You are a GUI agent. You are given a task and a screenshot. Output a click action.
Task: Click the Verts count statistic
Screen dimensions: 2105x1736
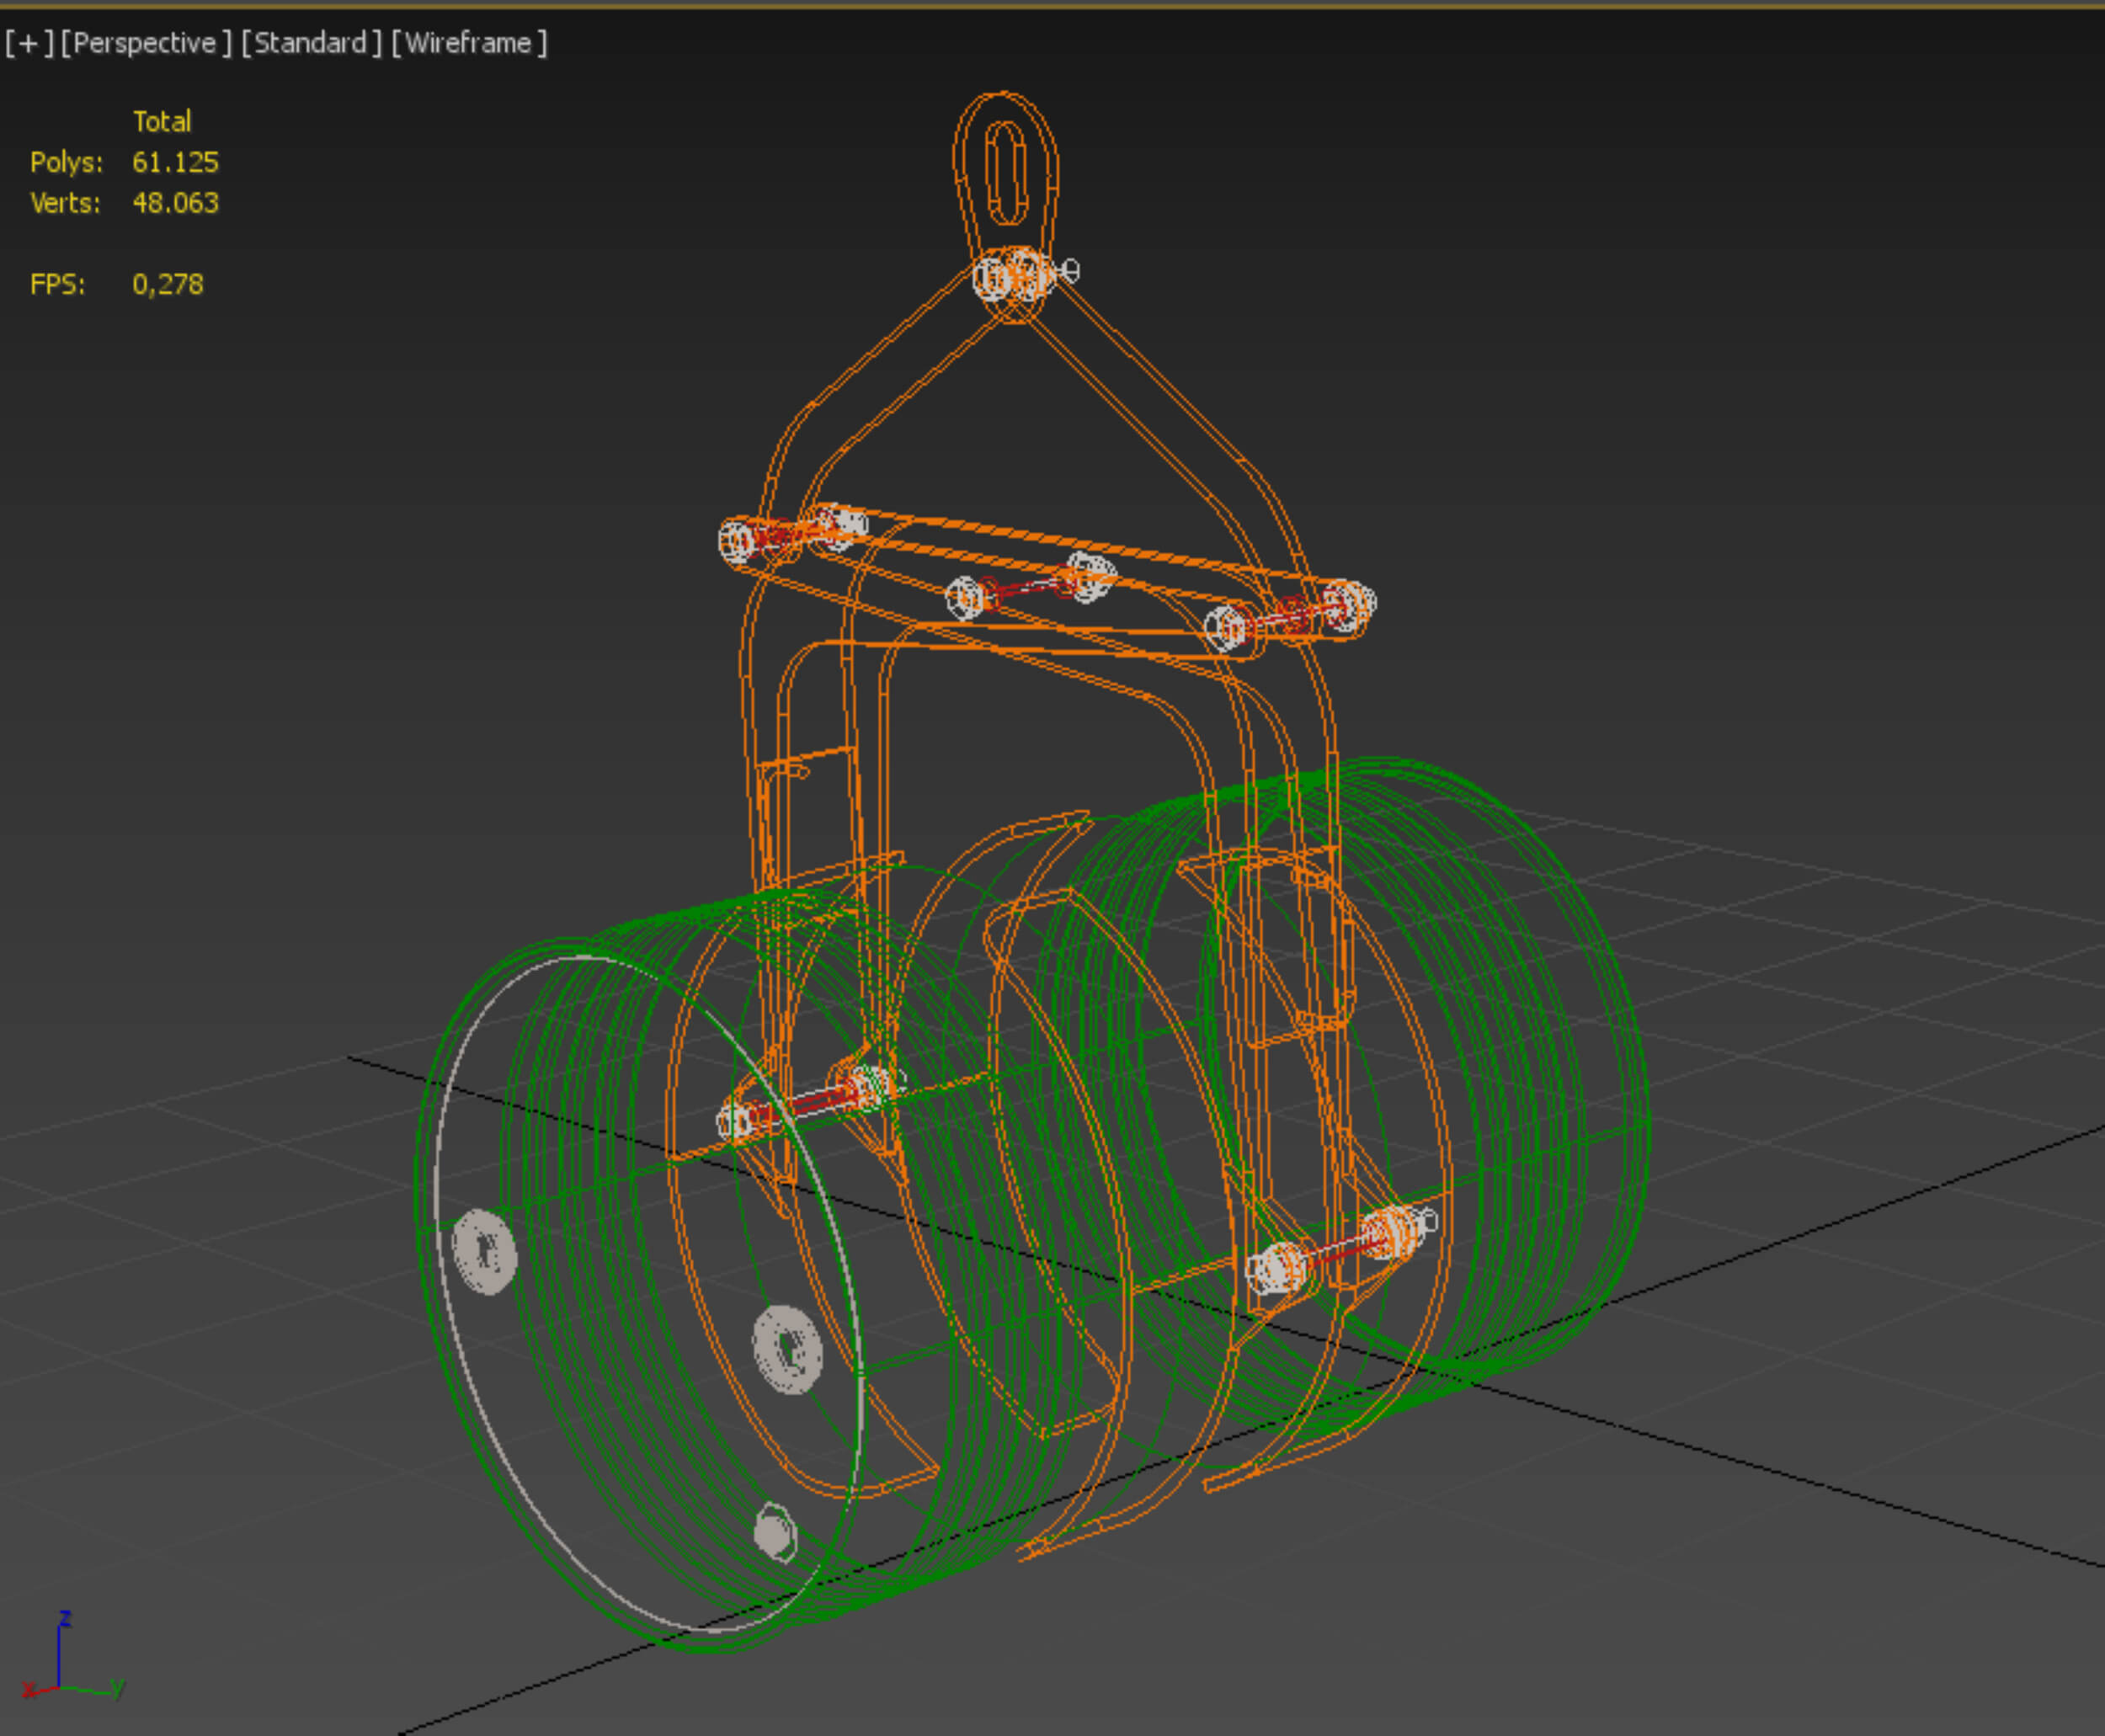175,203
